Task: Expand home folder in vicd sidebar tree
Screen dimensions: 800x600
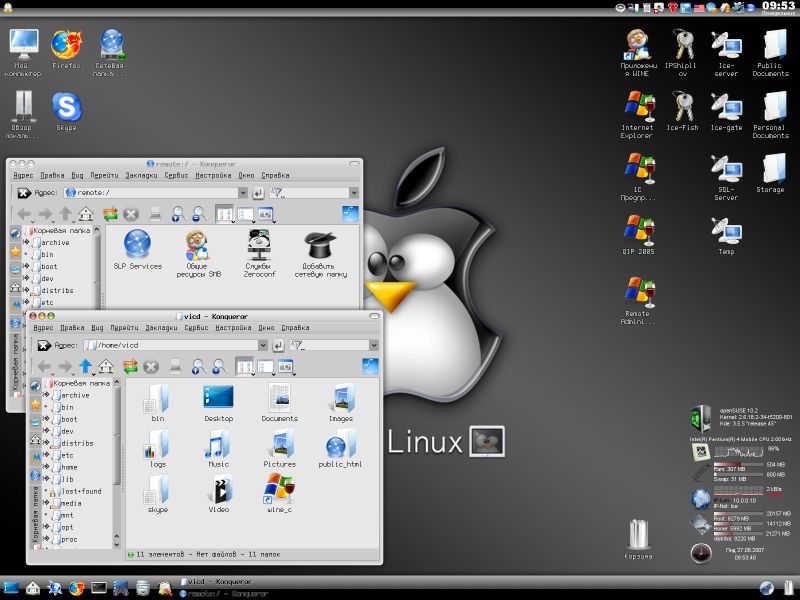Action: point(47,467)
